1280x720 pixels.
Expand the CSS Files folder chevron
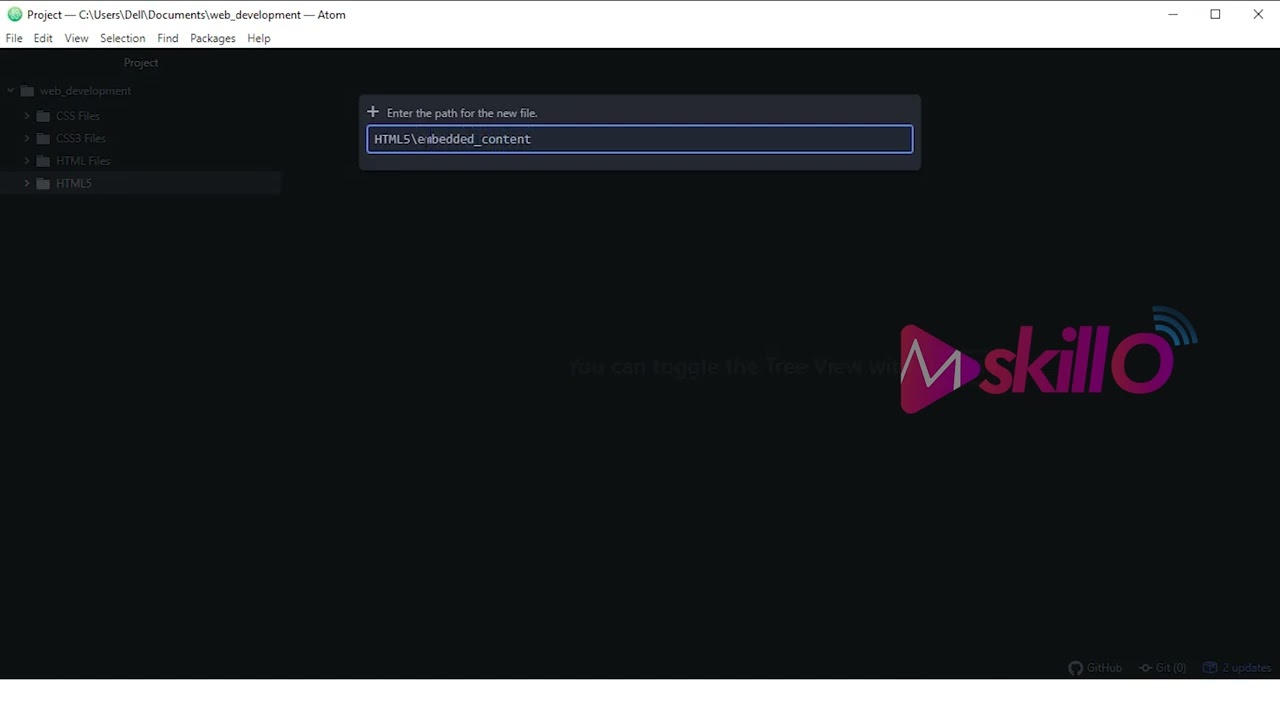pos(27,116)
